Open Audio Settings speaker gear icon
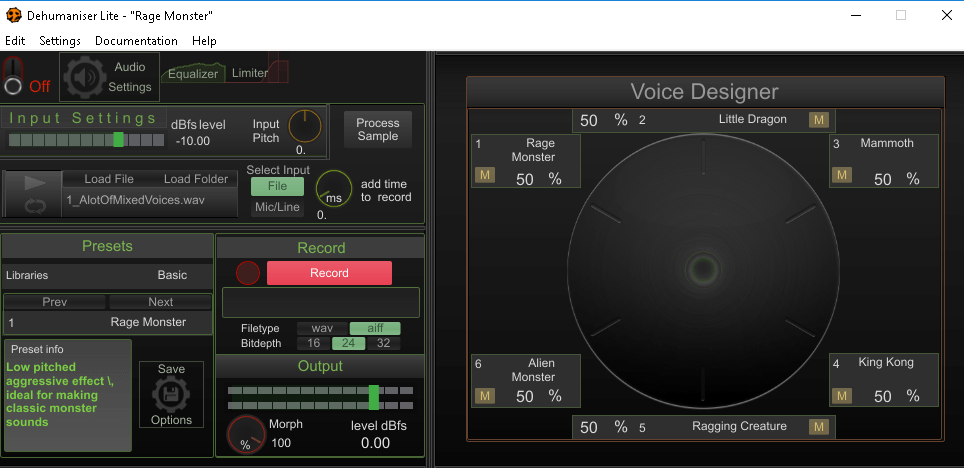The height and width of the screenshot is (468, 964). pyautogui.click(x=88, y=78)
